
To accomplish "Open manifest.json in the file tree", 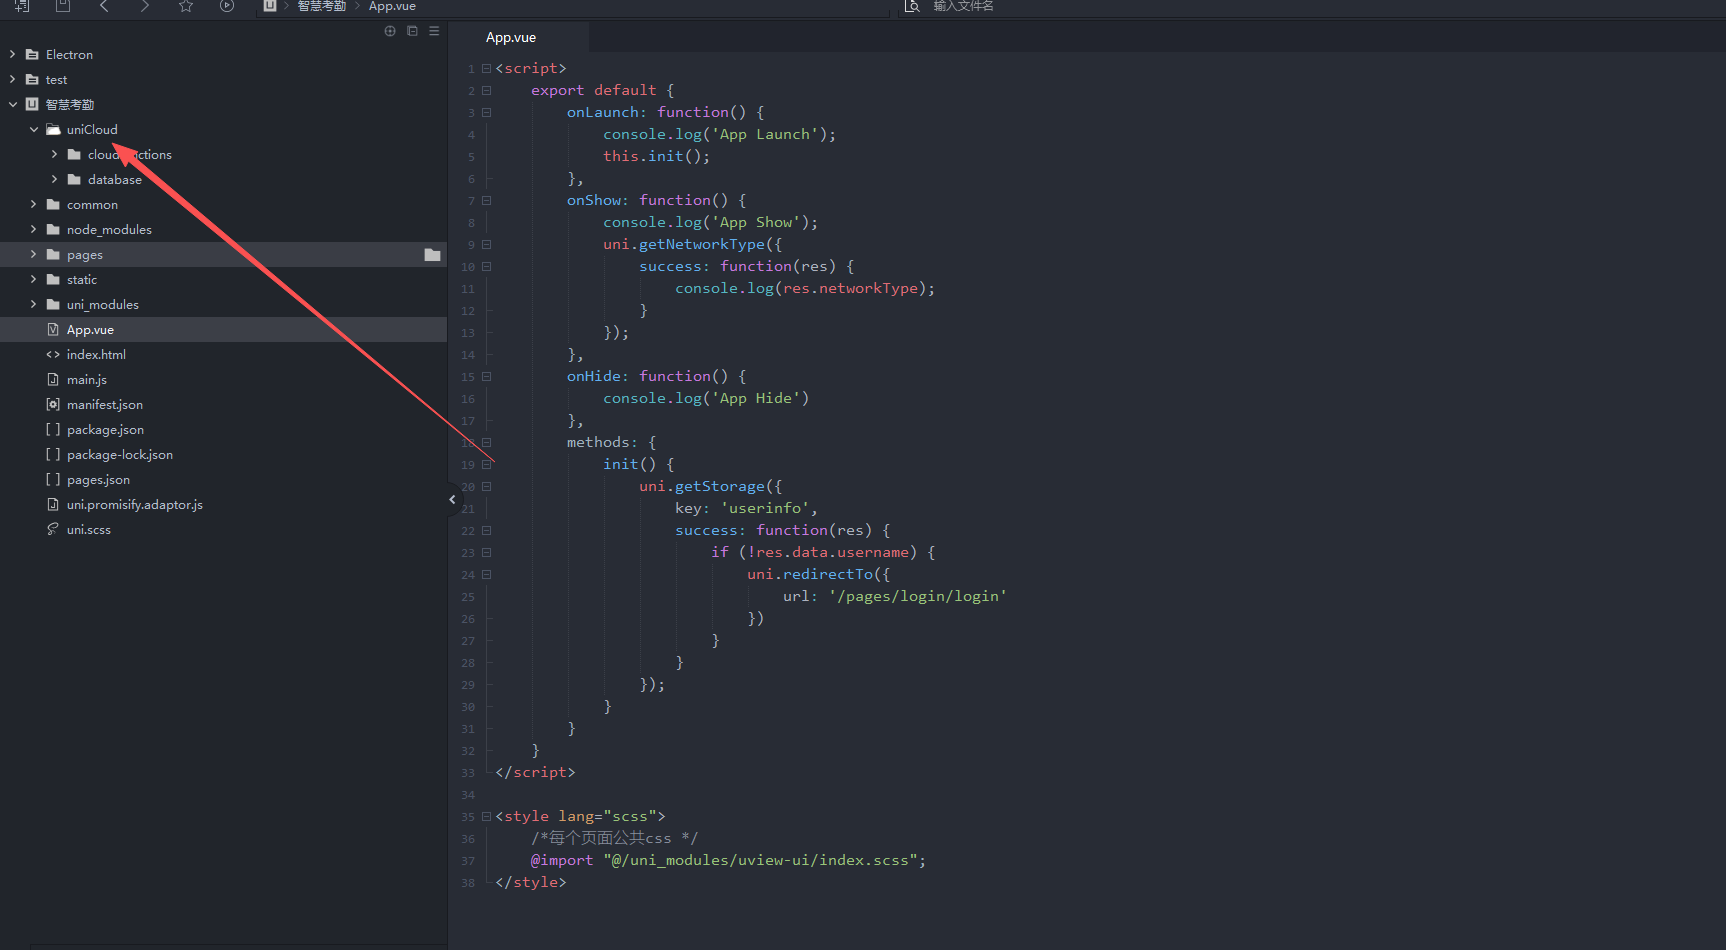I will tap(104, 405).
